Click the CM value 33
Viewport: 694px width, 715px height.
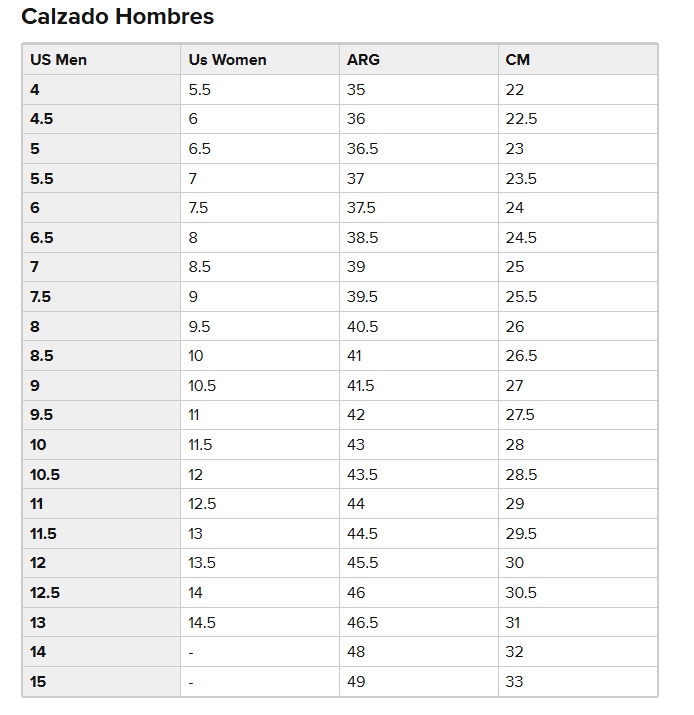(514, 682)
